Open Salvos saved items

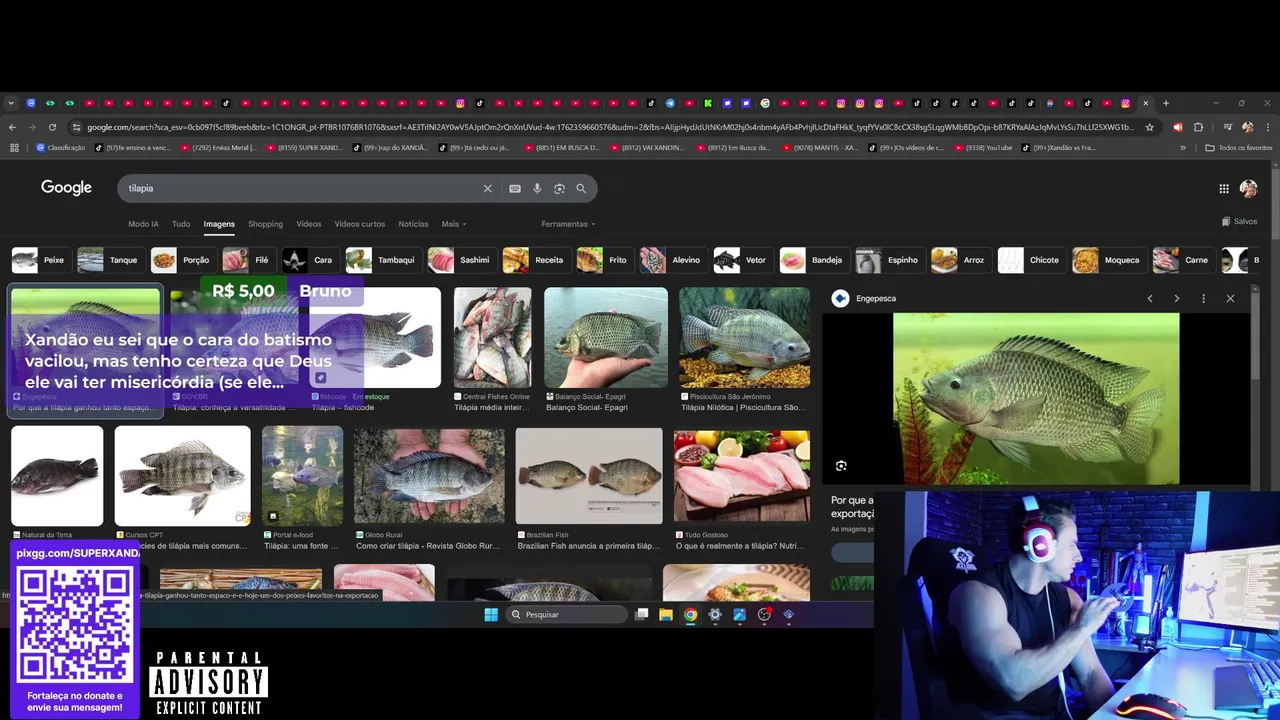coord(1239,221)
